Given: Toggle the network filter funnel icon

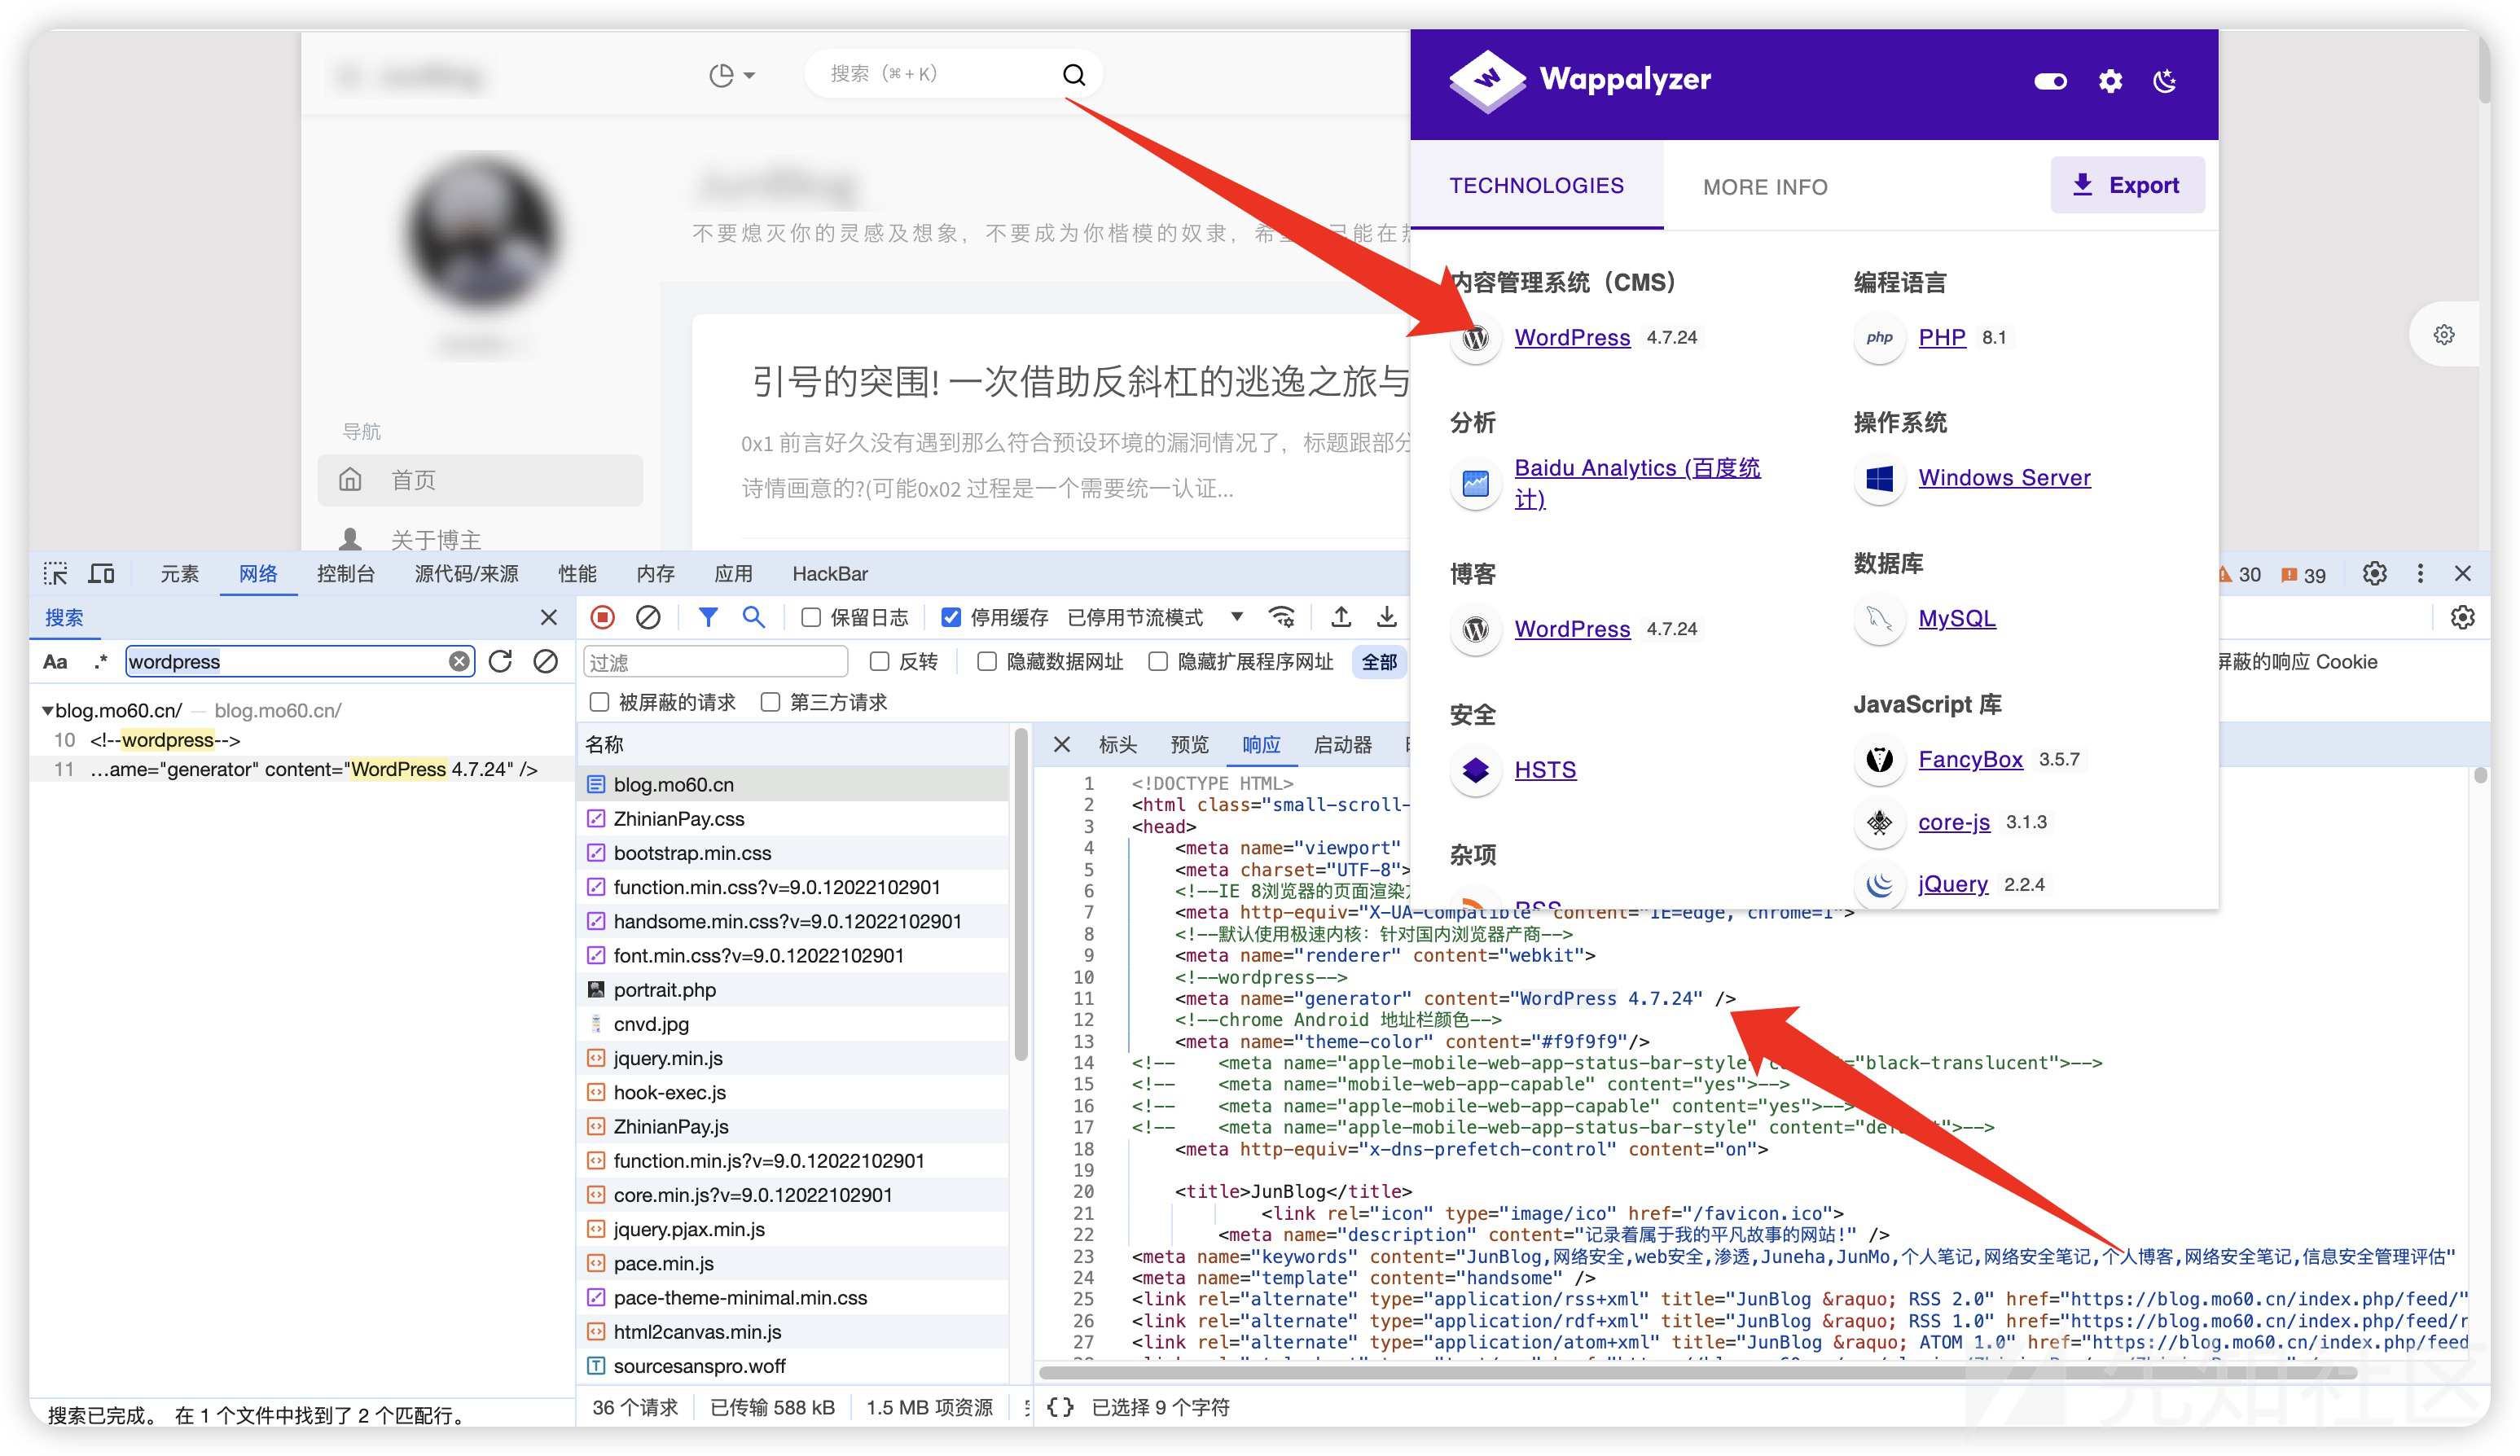Looking at the screenshot, I should 708,617.
